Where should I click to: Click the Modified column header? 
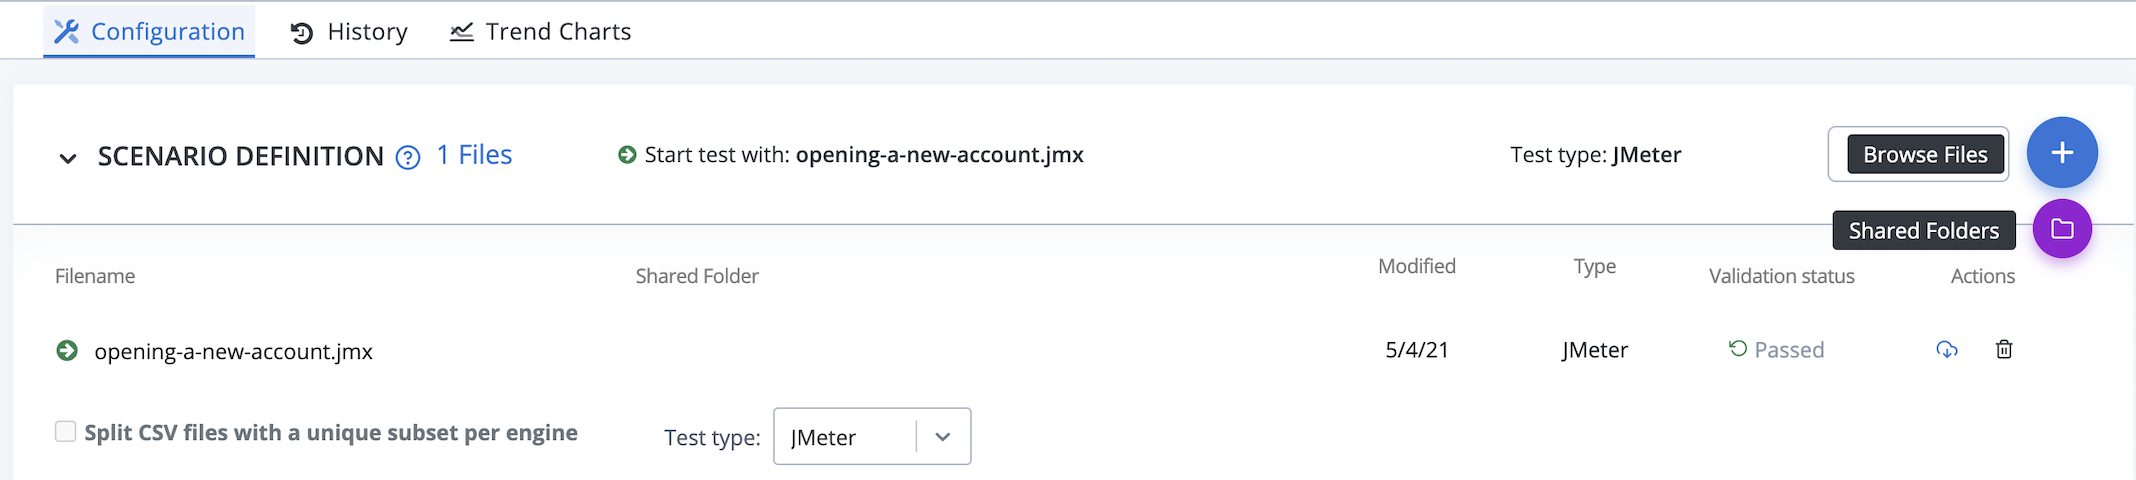tap(1417, 266)
